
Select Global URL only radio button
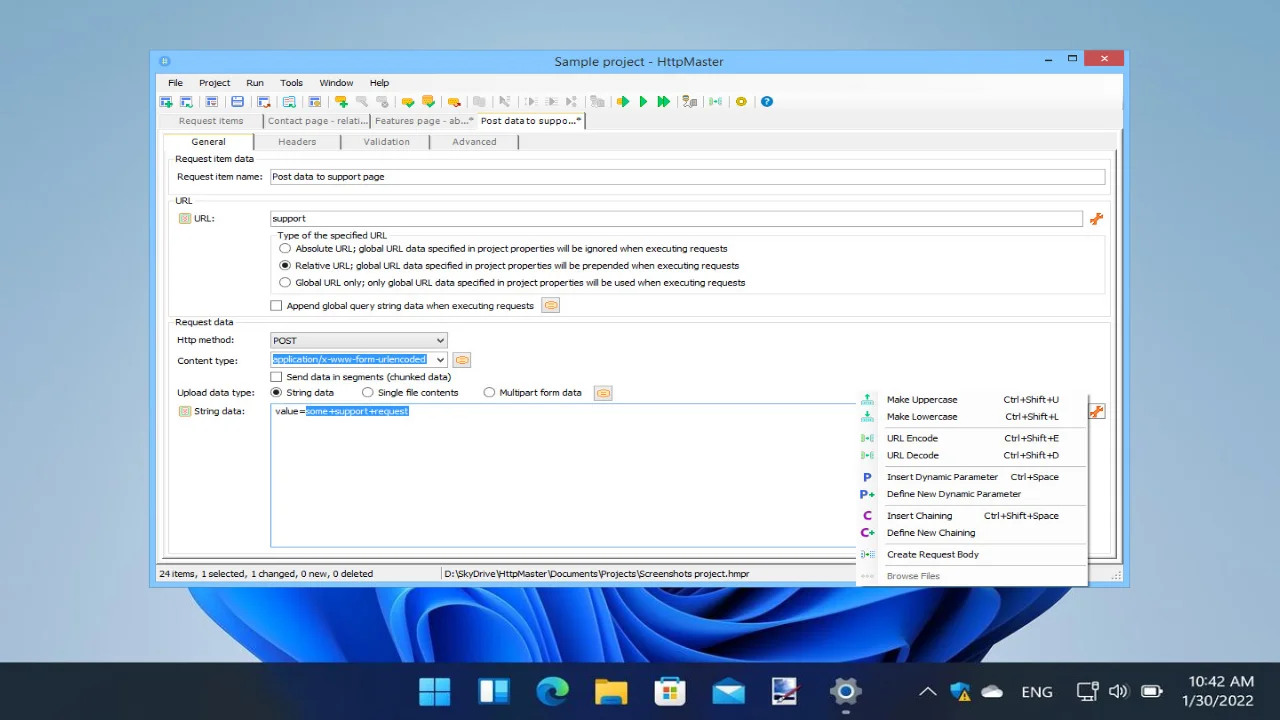coord(285,282)
